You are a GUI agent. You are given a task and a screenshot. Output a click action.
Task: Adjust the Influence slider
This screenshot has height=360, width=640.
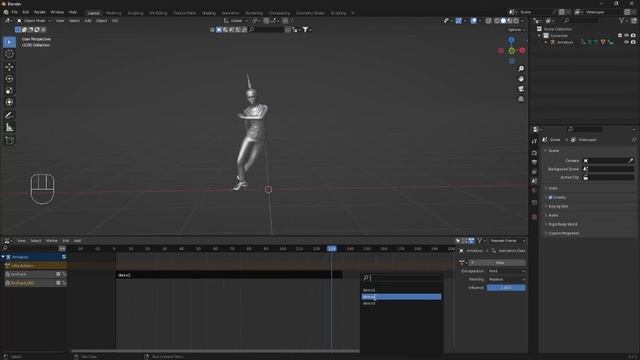(x=506, y=288)
